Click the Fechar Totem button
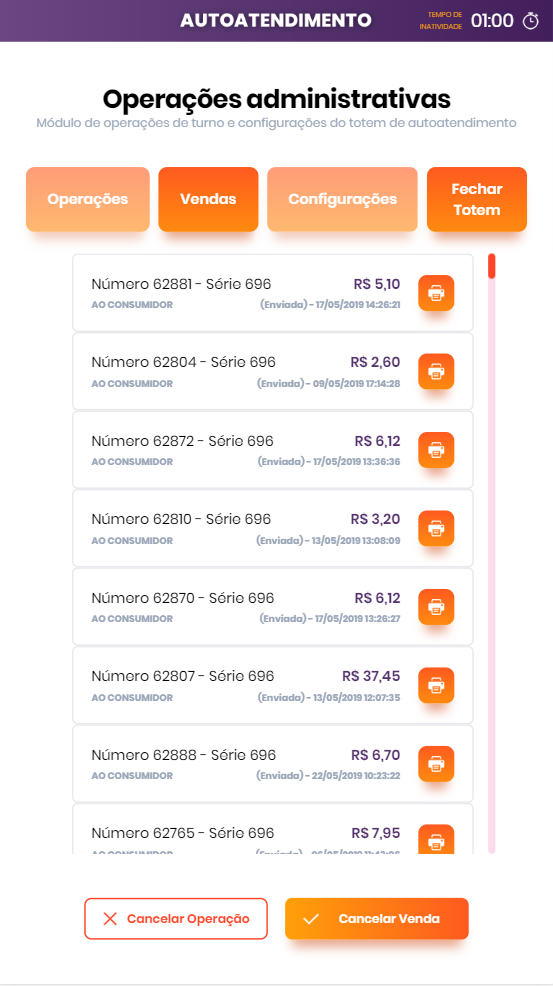The height and width of the screenshot is (986, 553). (477, 199)
